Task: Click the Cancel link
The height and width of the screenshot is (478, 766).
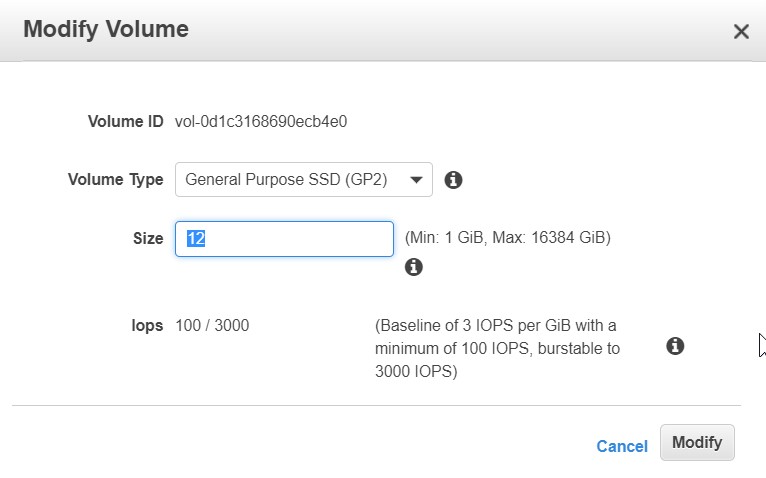Action: click(x=622, y=446)
